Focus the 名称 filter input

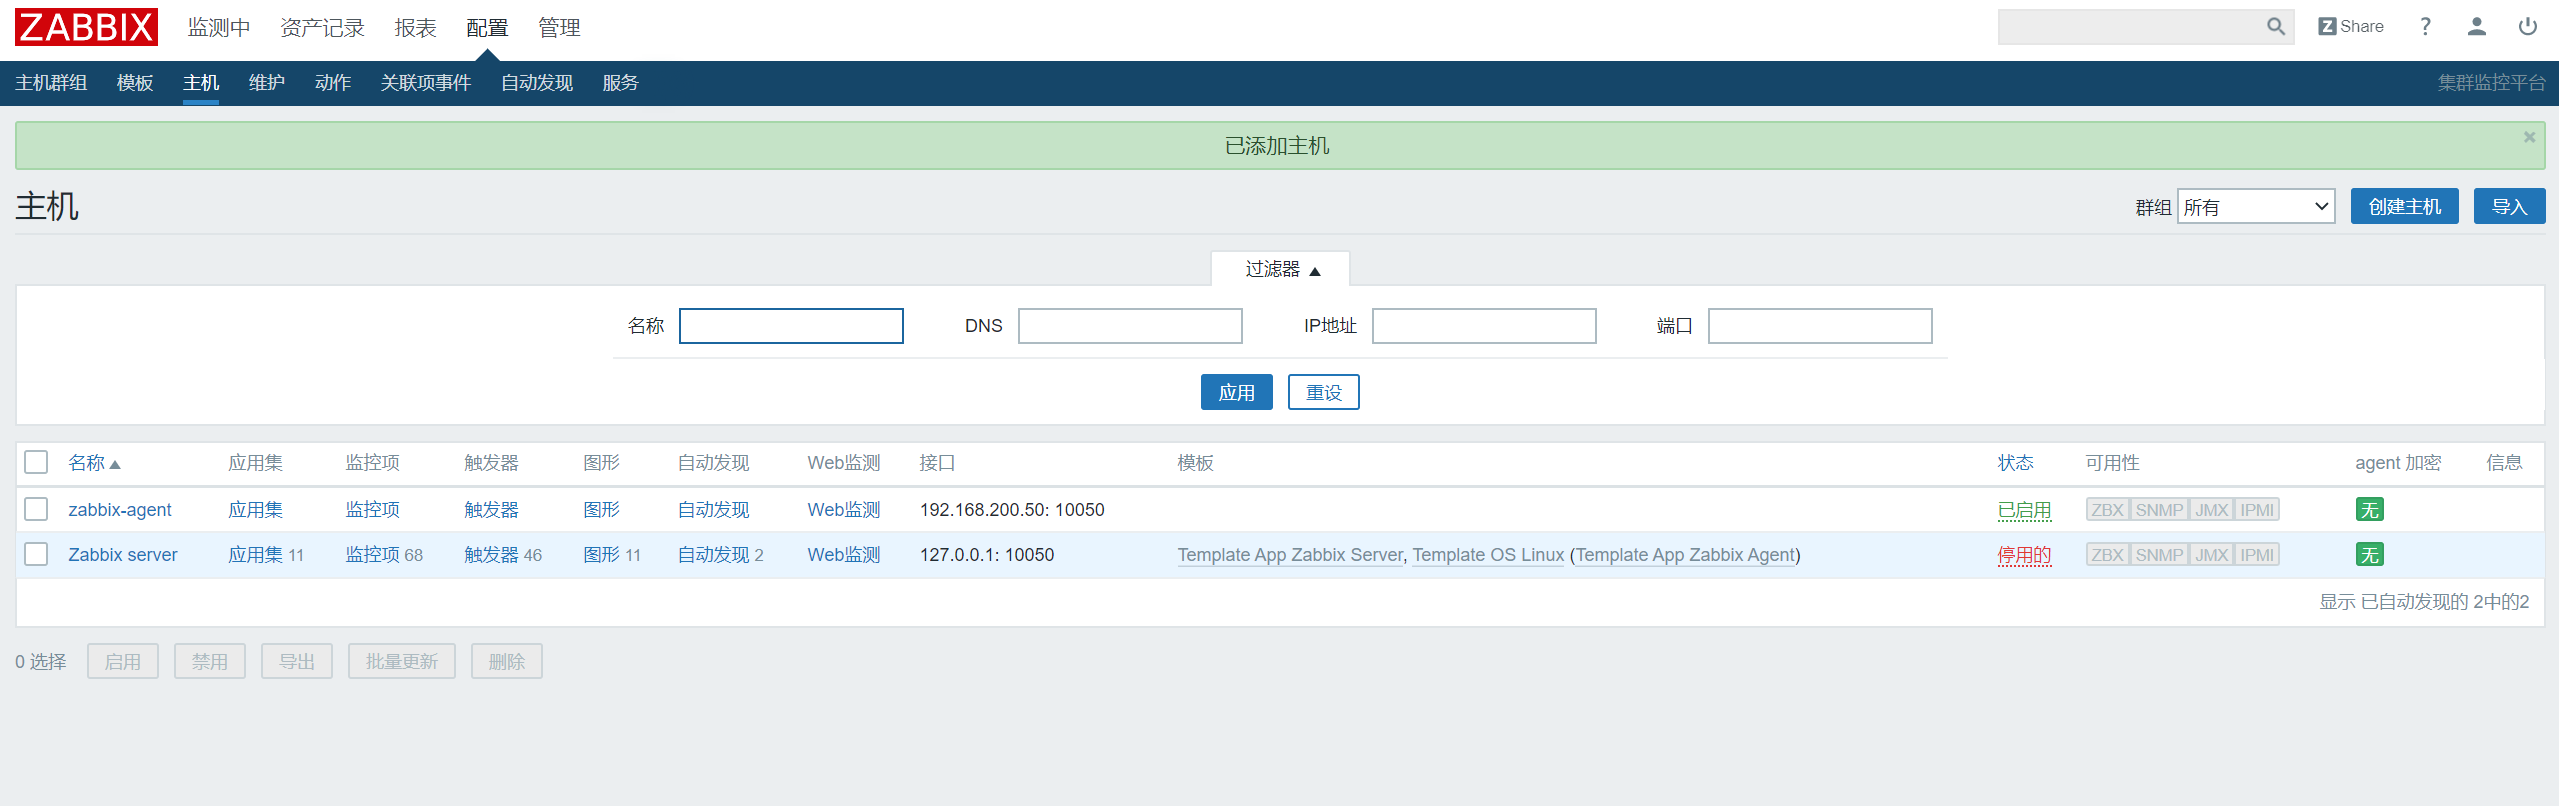point(791,326)
